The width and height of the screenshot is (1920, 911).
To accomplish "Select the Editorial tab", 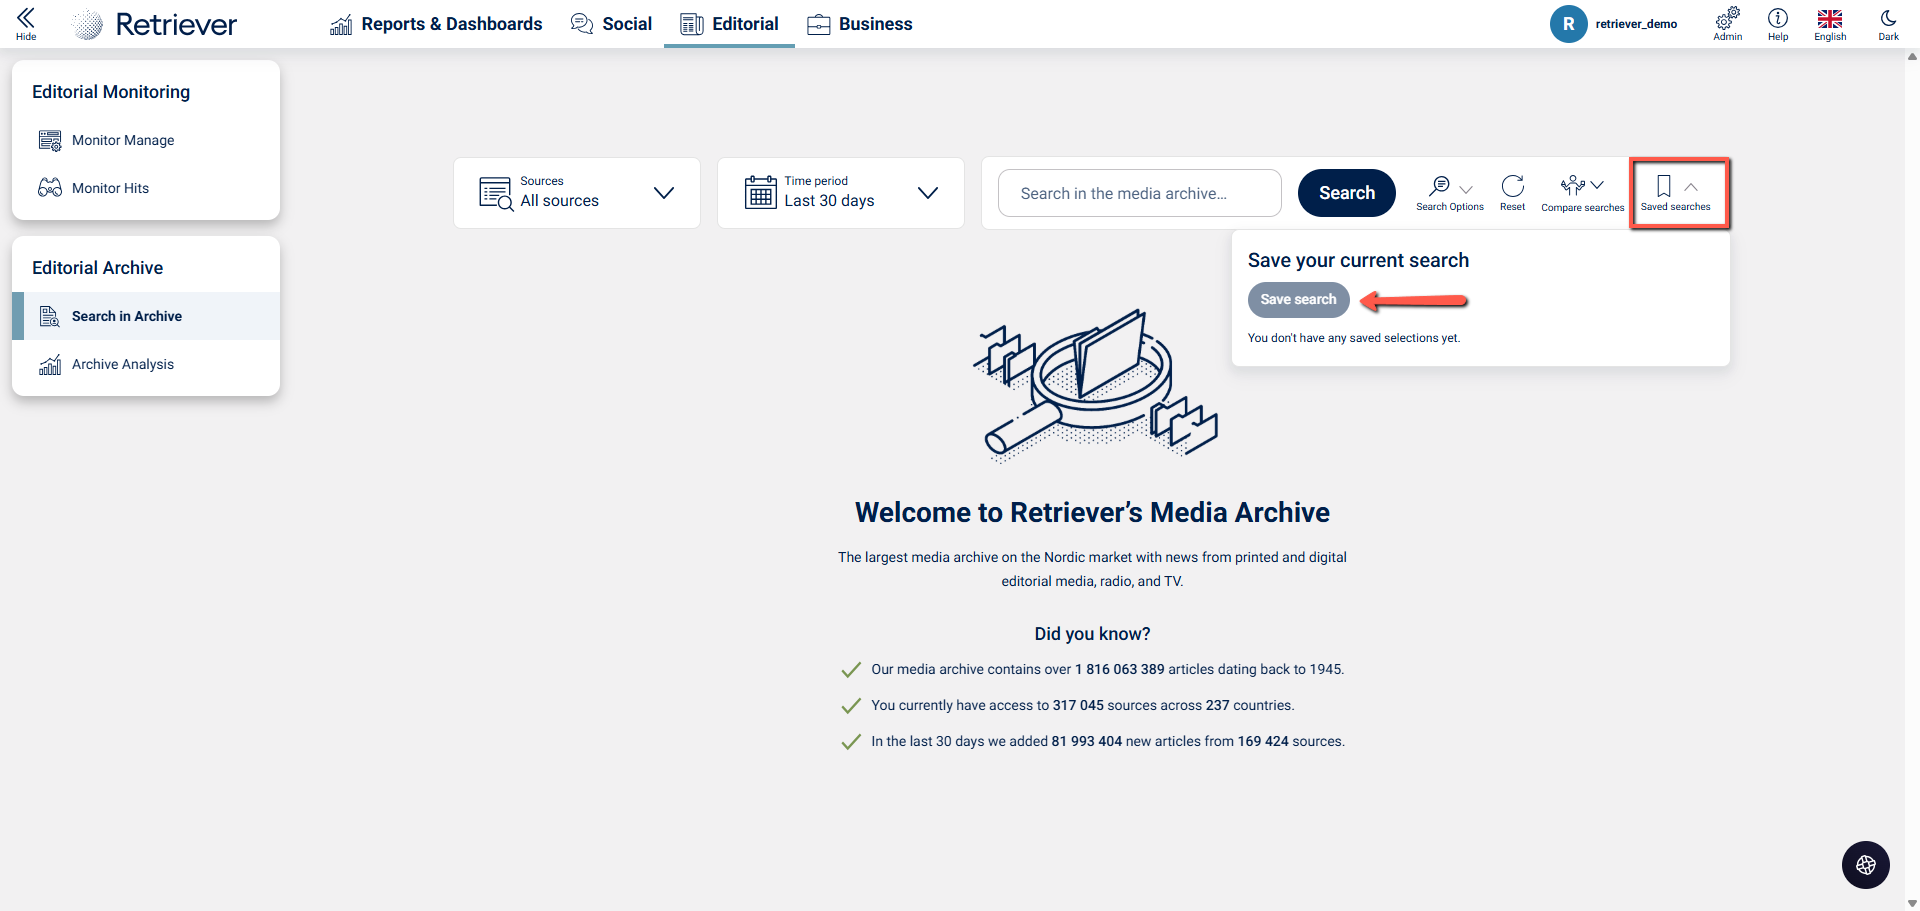I will (729, 24).
